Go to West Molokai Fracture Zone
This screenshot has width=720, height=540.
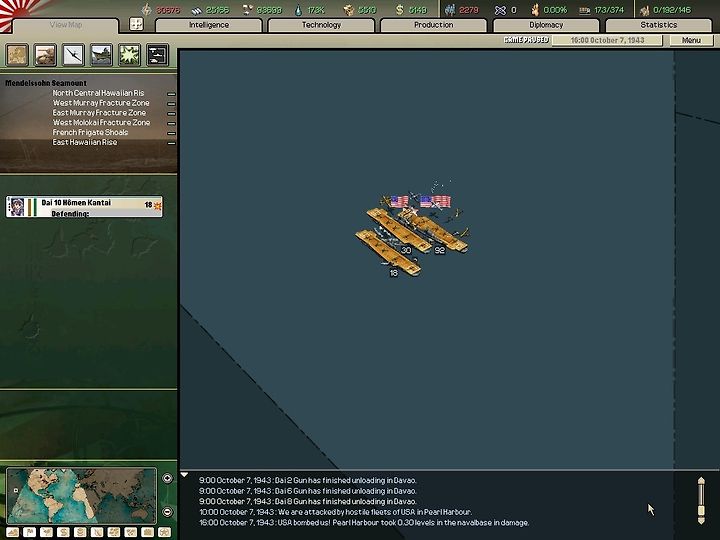101,123
